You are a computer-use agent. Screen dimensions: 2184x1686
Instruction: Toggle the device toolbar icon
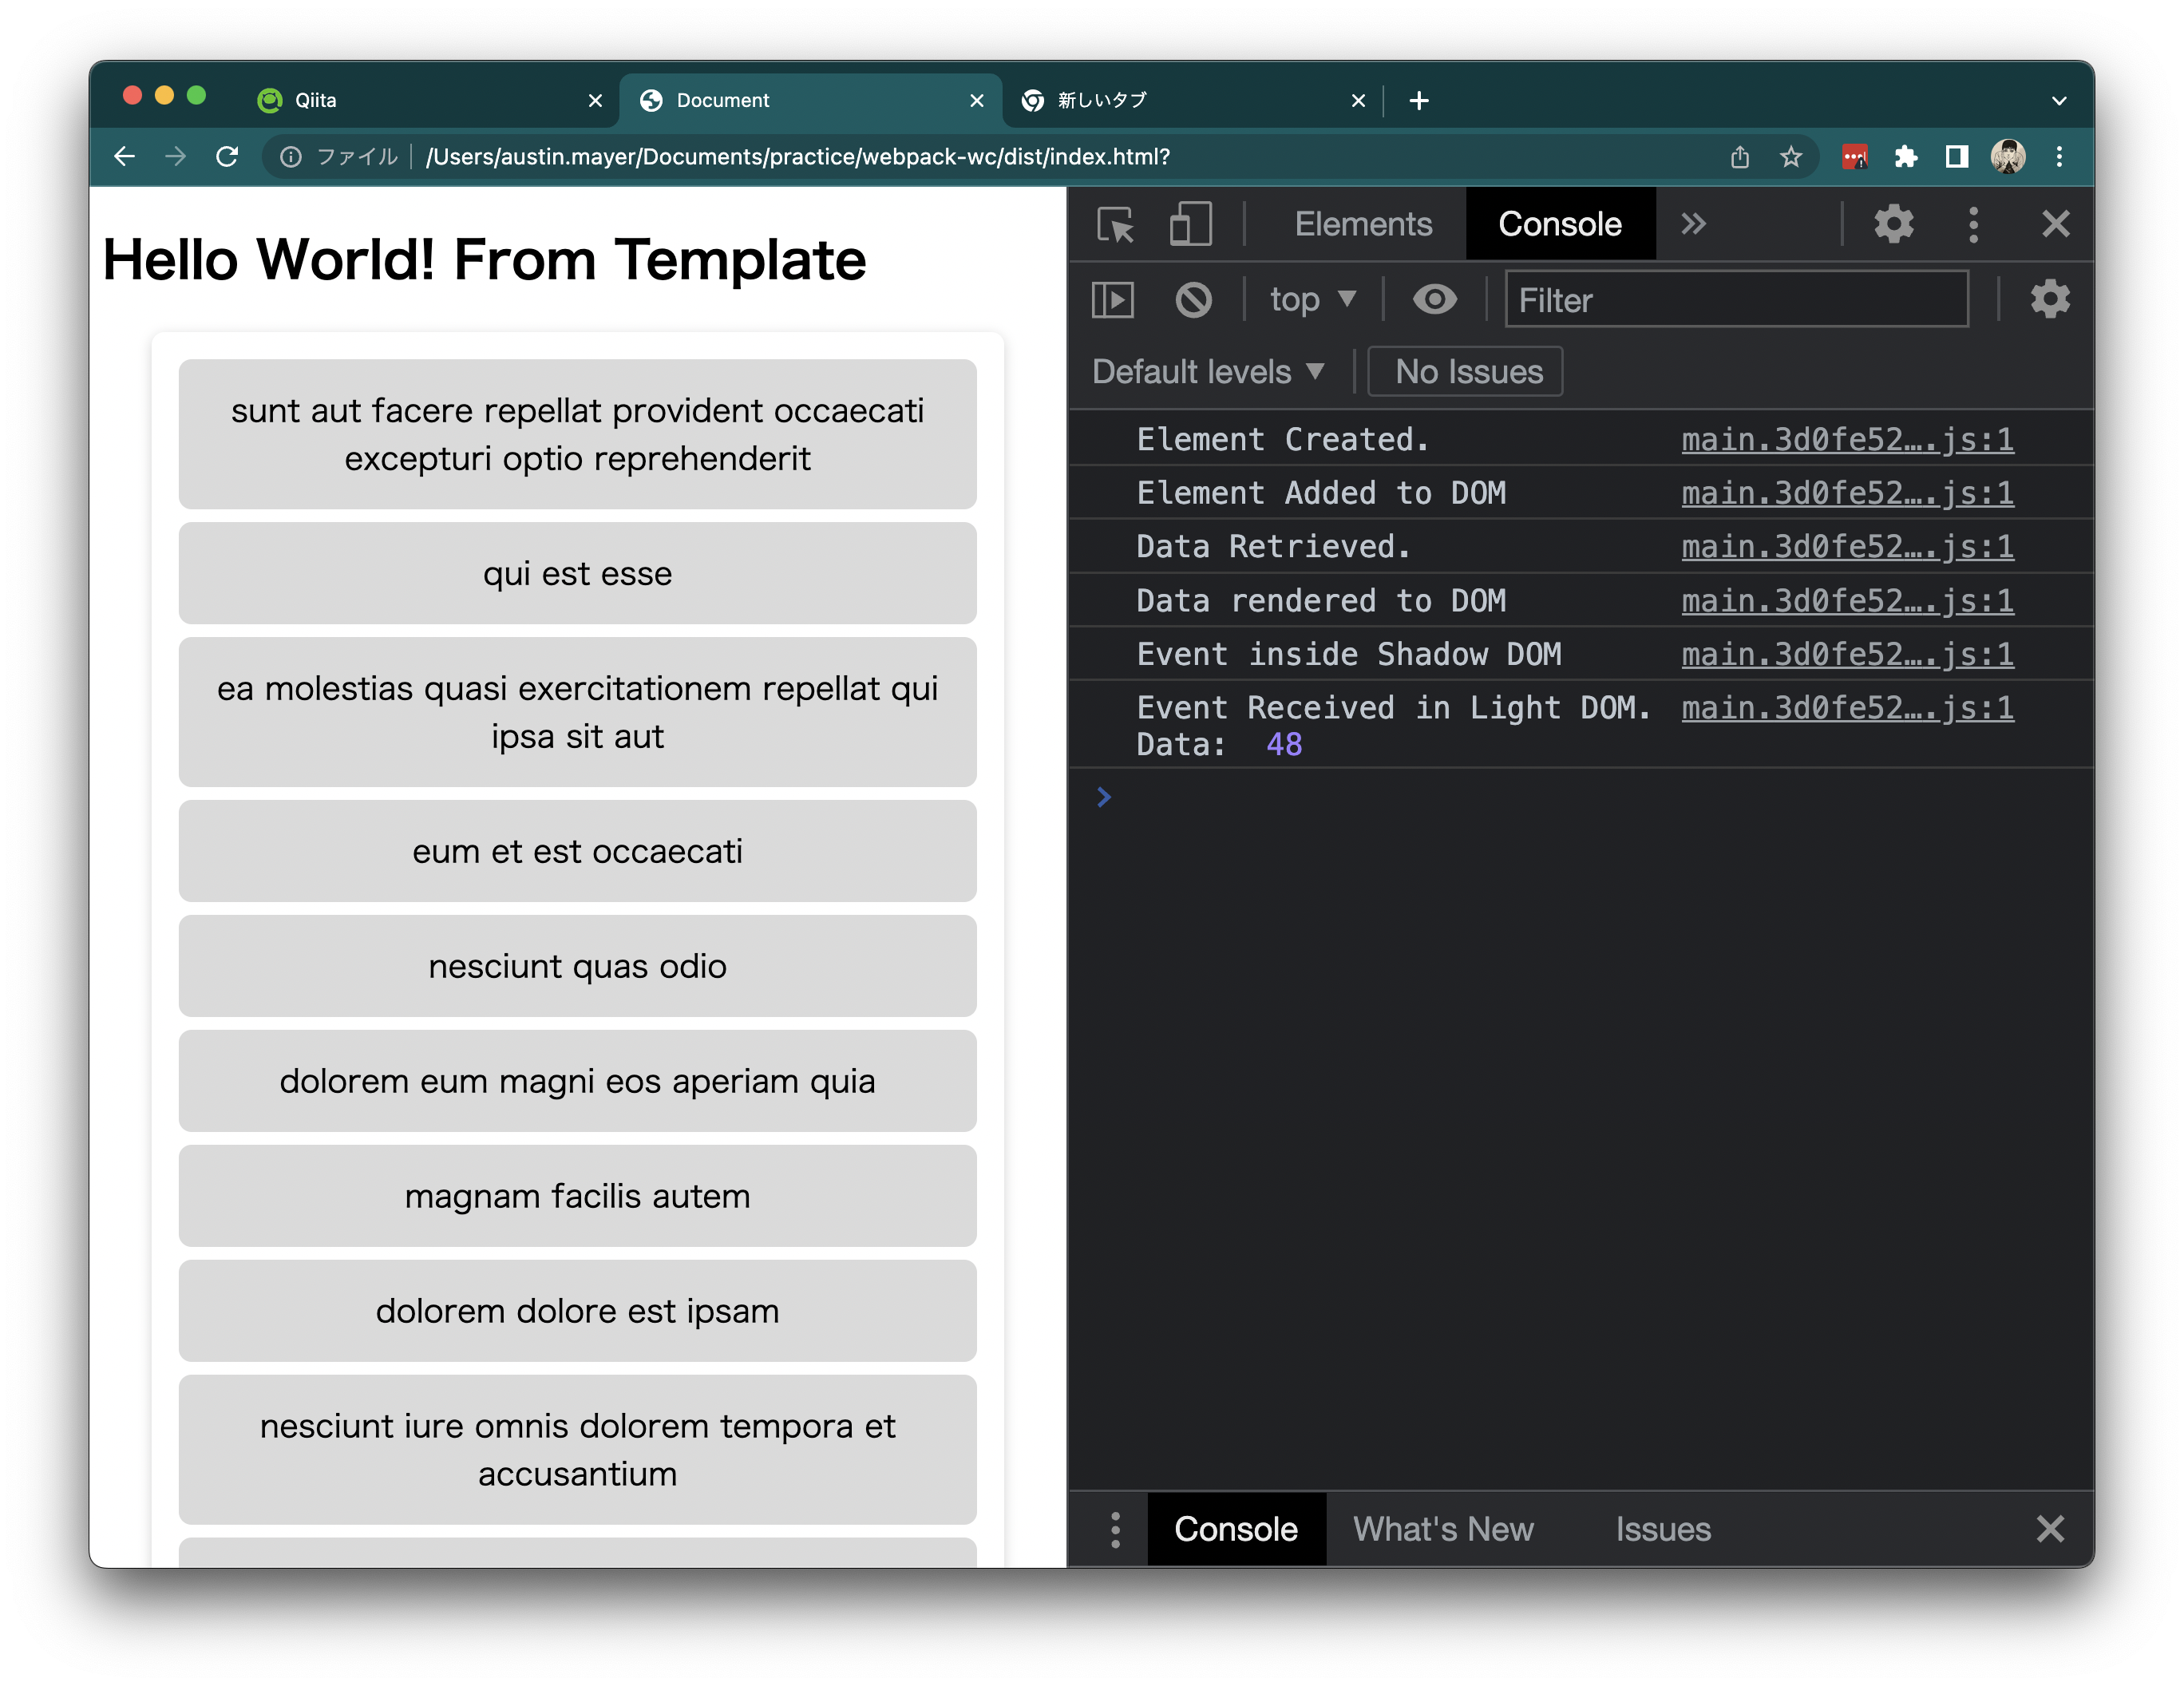tap(1190, 224)
